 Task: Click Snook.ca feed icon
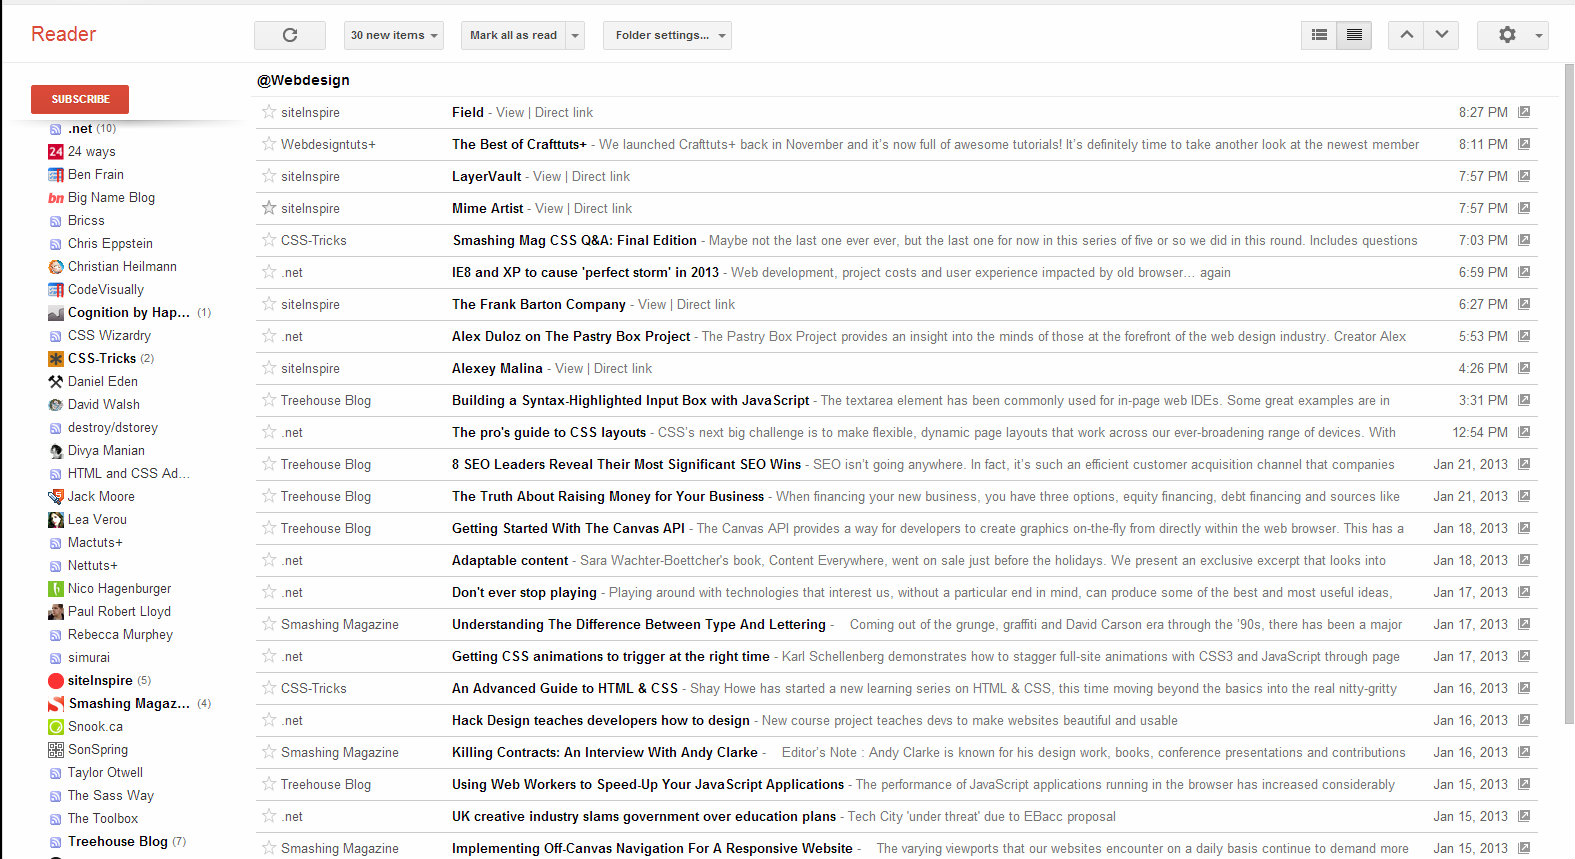pos(56,727)
